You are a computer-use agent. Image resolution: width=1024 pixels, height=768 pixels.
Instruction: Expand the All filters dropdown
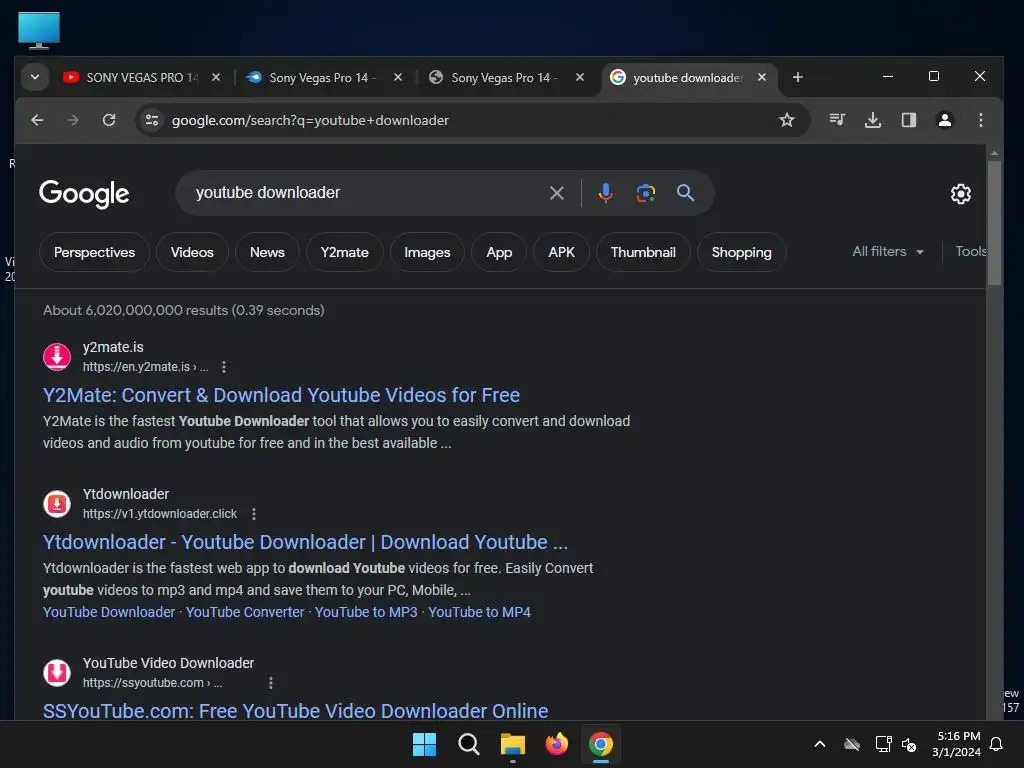(x=887, y=251)
